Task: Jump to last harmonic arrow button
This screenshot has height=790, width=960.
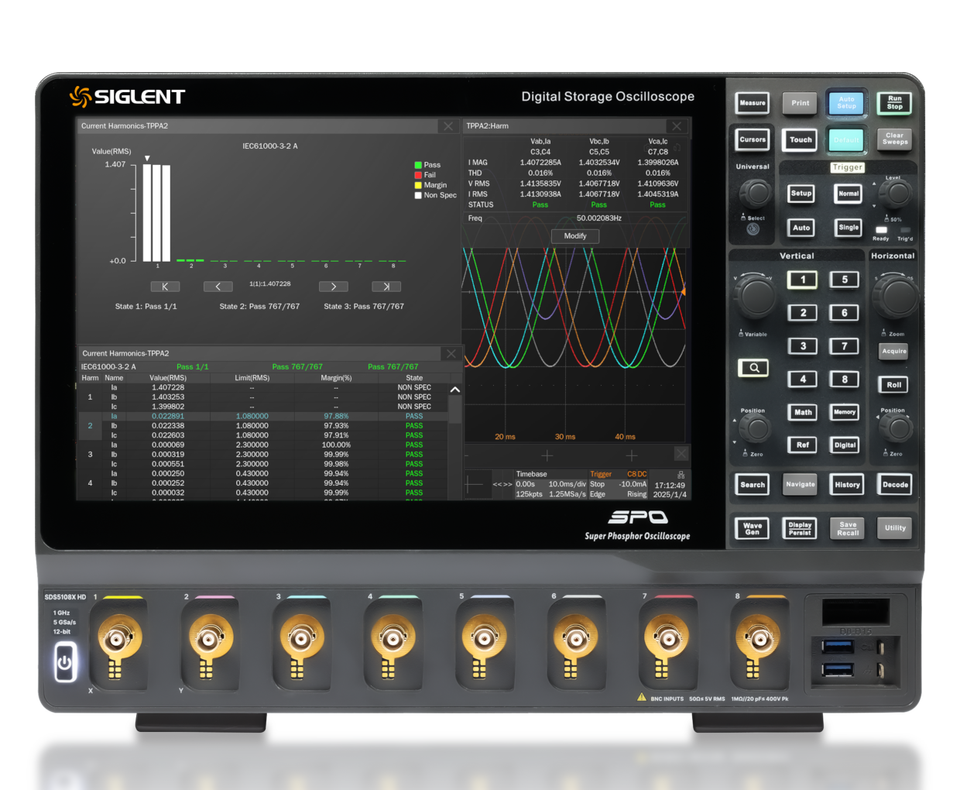Action: [386, 287]
